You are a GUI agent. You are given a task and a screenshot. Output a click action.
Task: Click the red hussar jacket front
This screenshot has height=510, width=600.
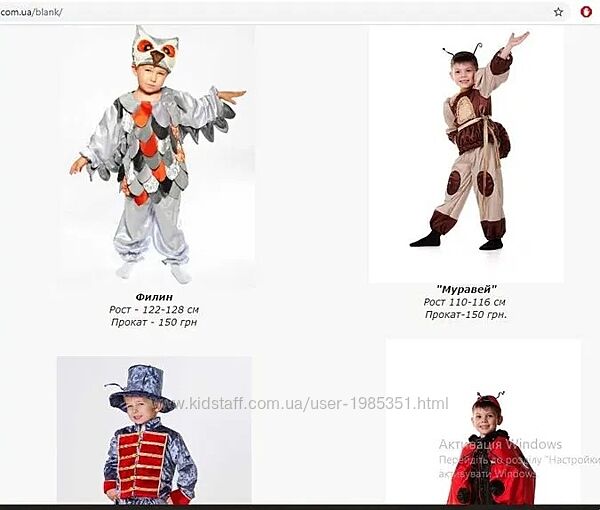(142, 463)
